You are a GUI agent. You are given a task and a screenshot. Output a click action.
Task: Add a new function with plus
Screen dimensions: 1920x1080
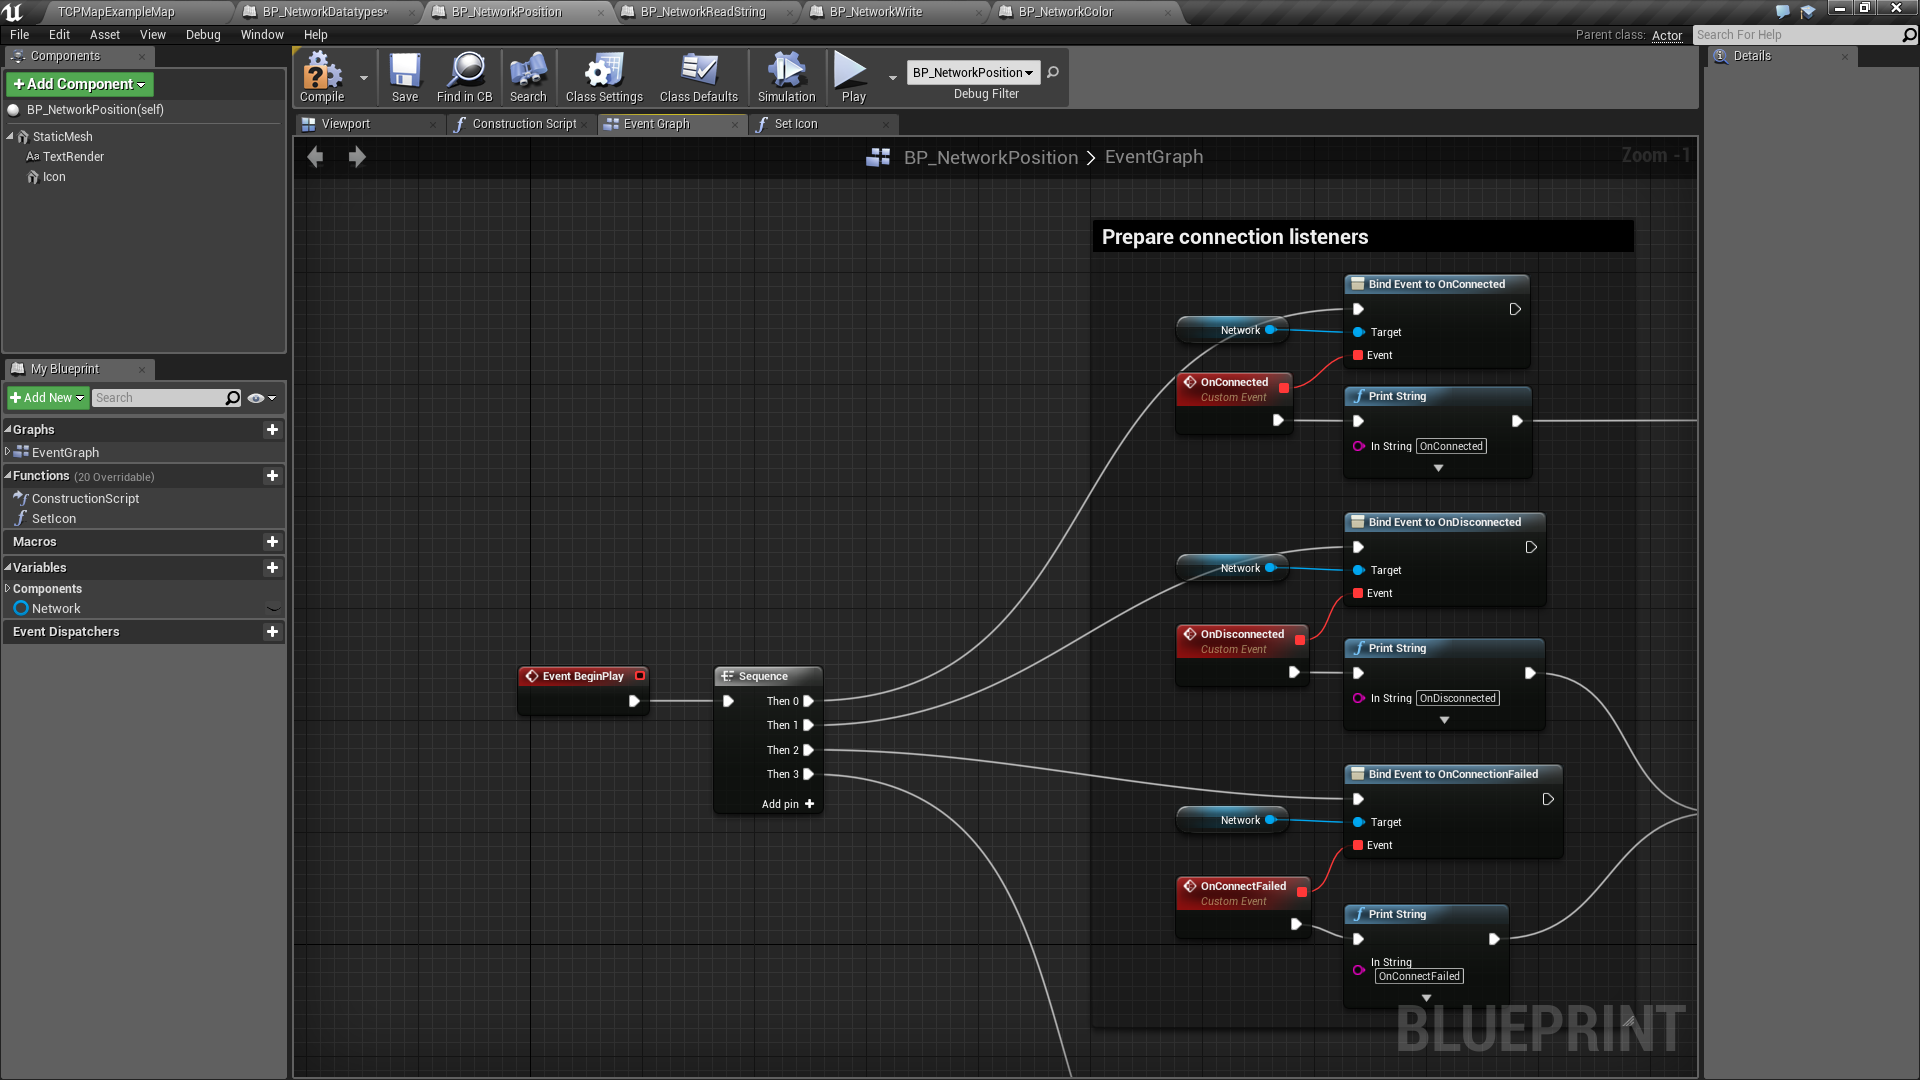272,476
